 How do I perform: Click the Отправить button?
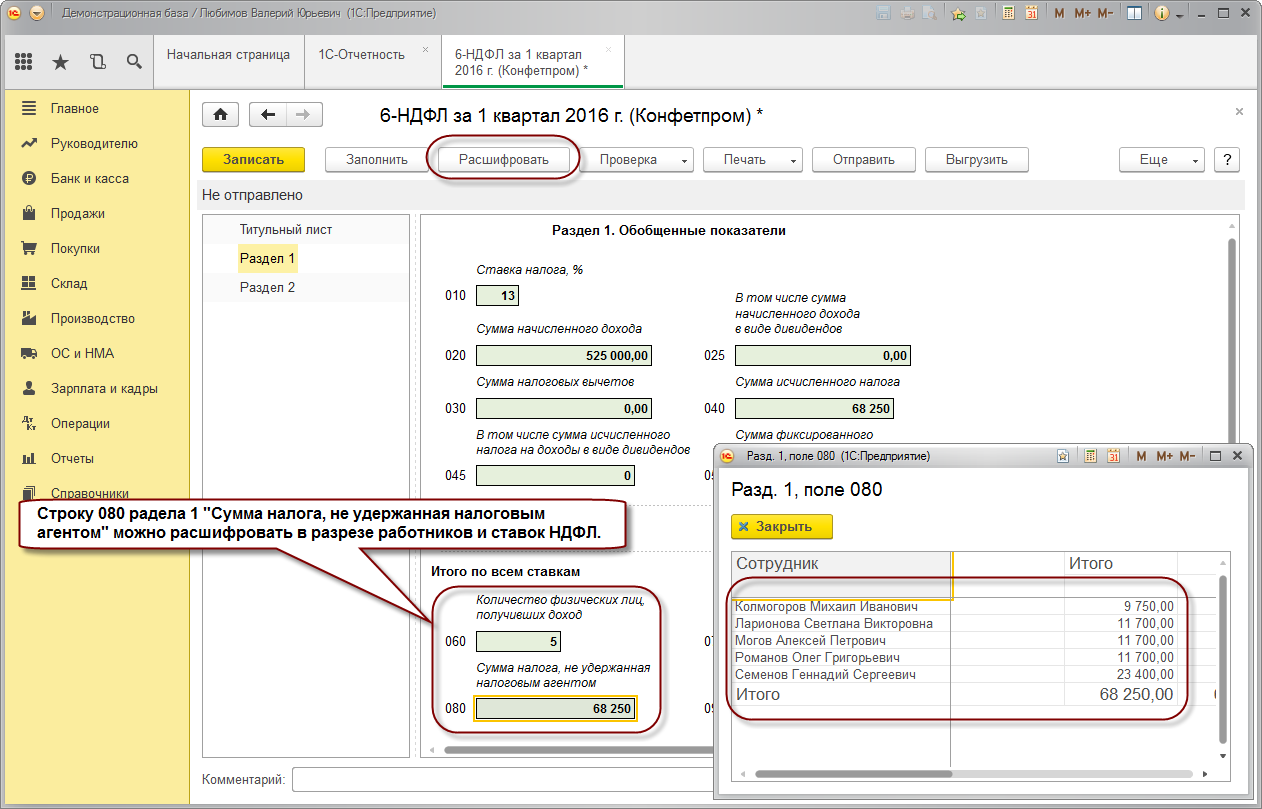tap(864, 160)
